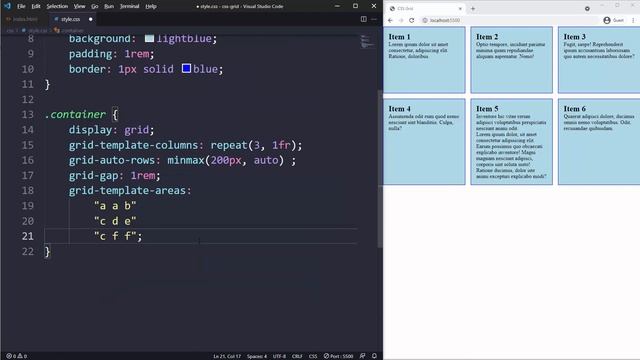Click the localhost:5500 address bar
This screenshot has width=640, height=360.
(510, 20)
